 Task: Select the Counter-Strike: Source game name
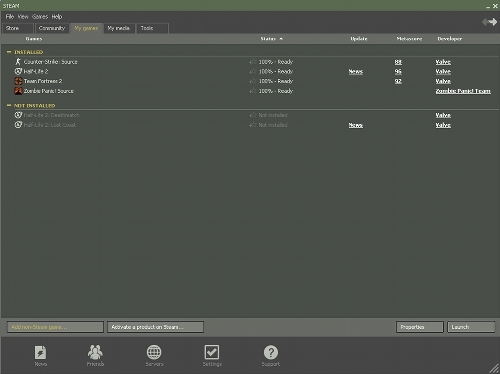[x=51, y=62]
